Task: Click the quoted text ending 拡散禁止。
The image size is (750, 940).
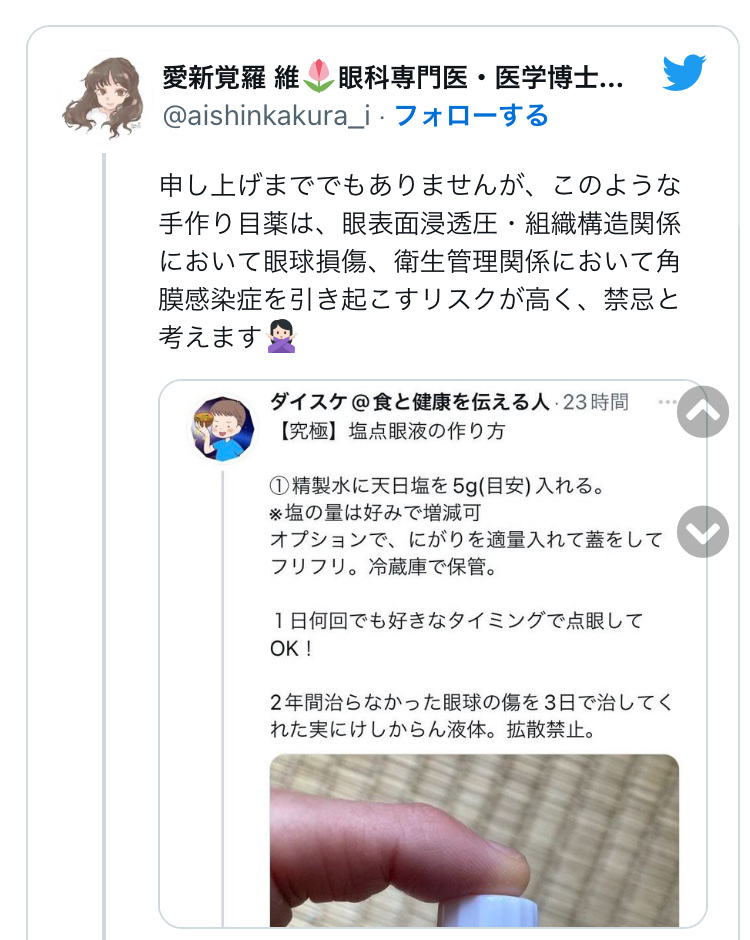Action: (x=551, y=730)
